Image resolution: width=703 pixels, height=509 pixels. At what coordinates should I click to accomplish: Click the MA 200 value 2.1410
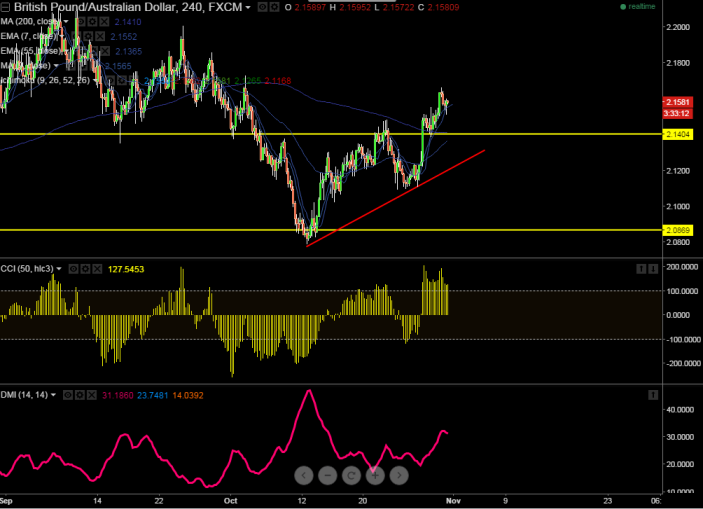click(x=128, y=22)
